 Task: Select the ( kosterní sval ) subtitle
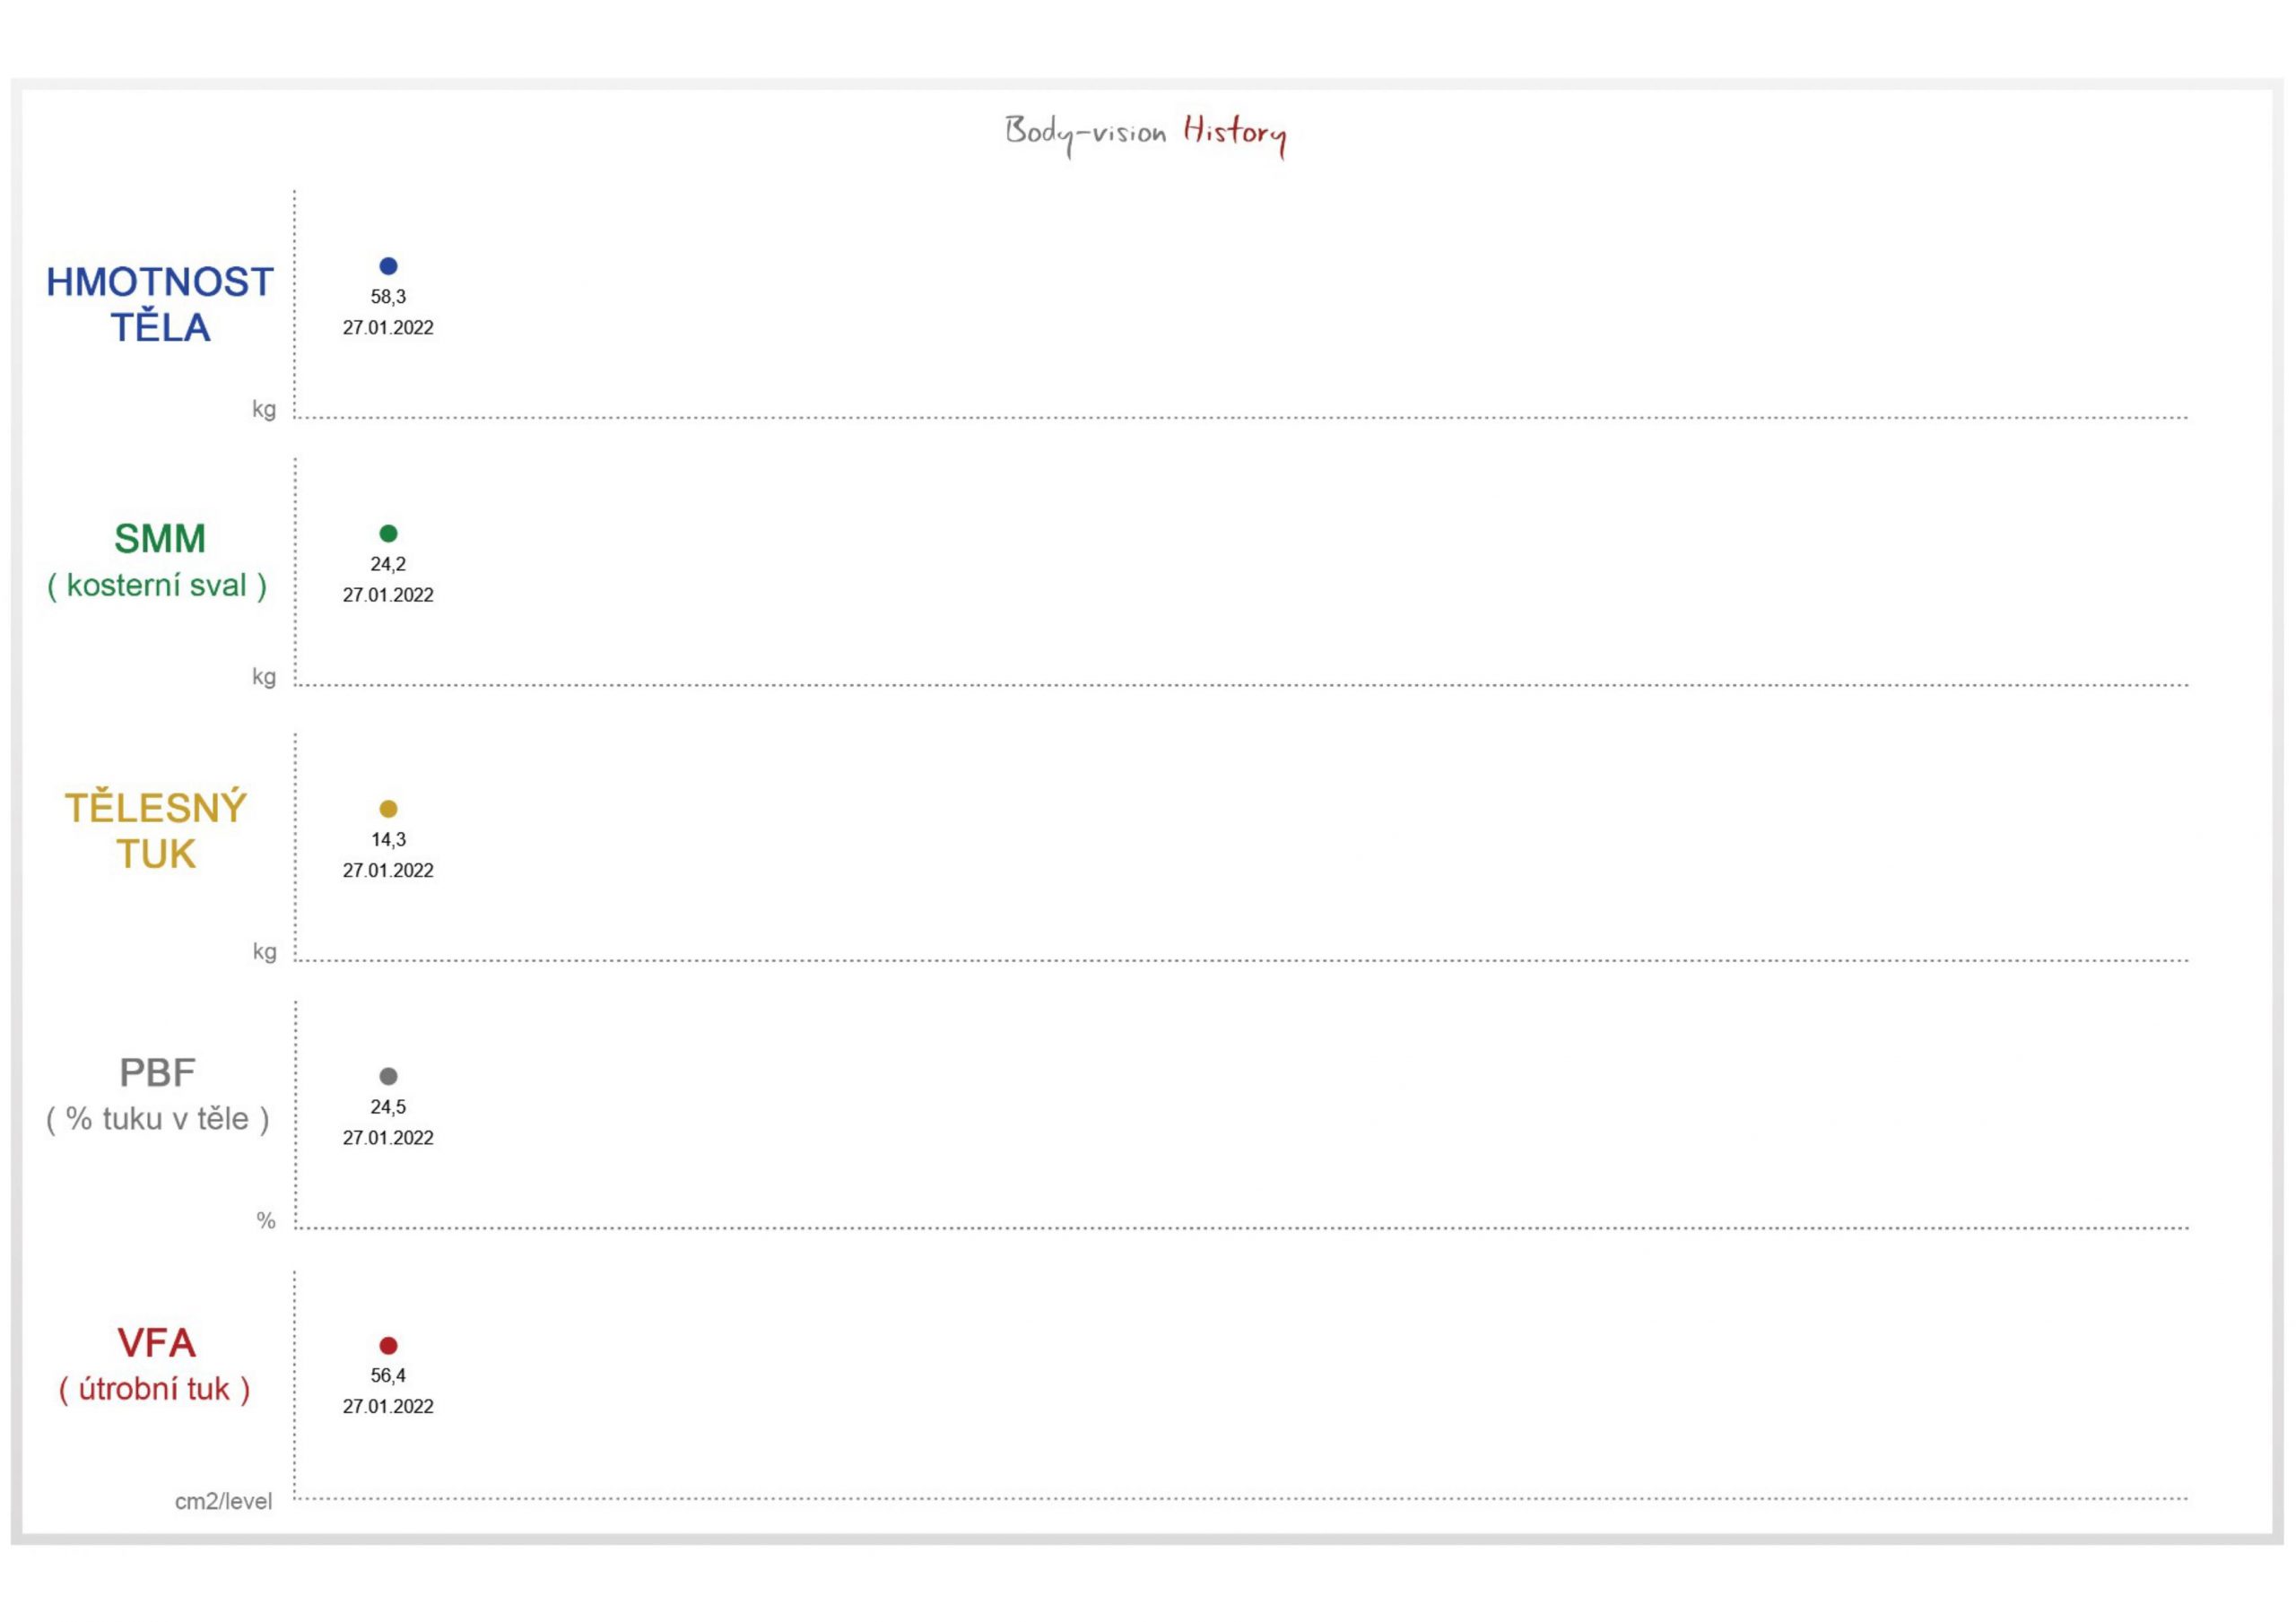click(157, 585)
